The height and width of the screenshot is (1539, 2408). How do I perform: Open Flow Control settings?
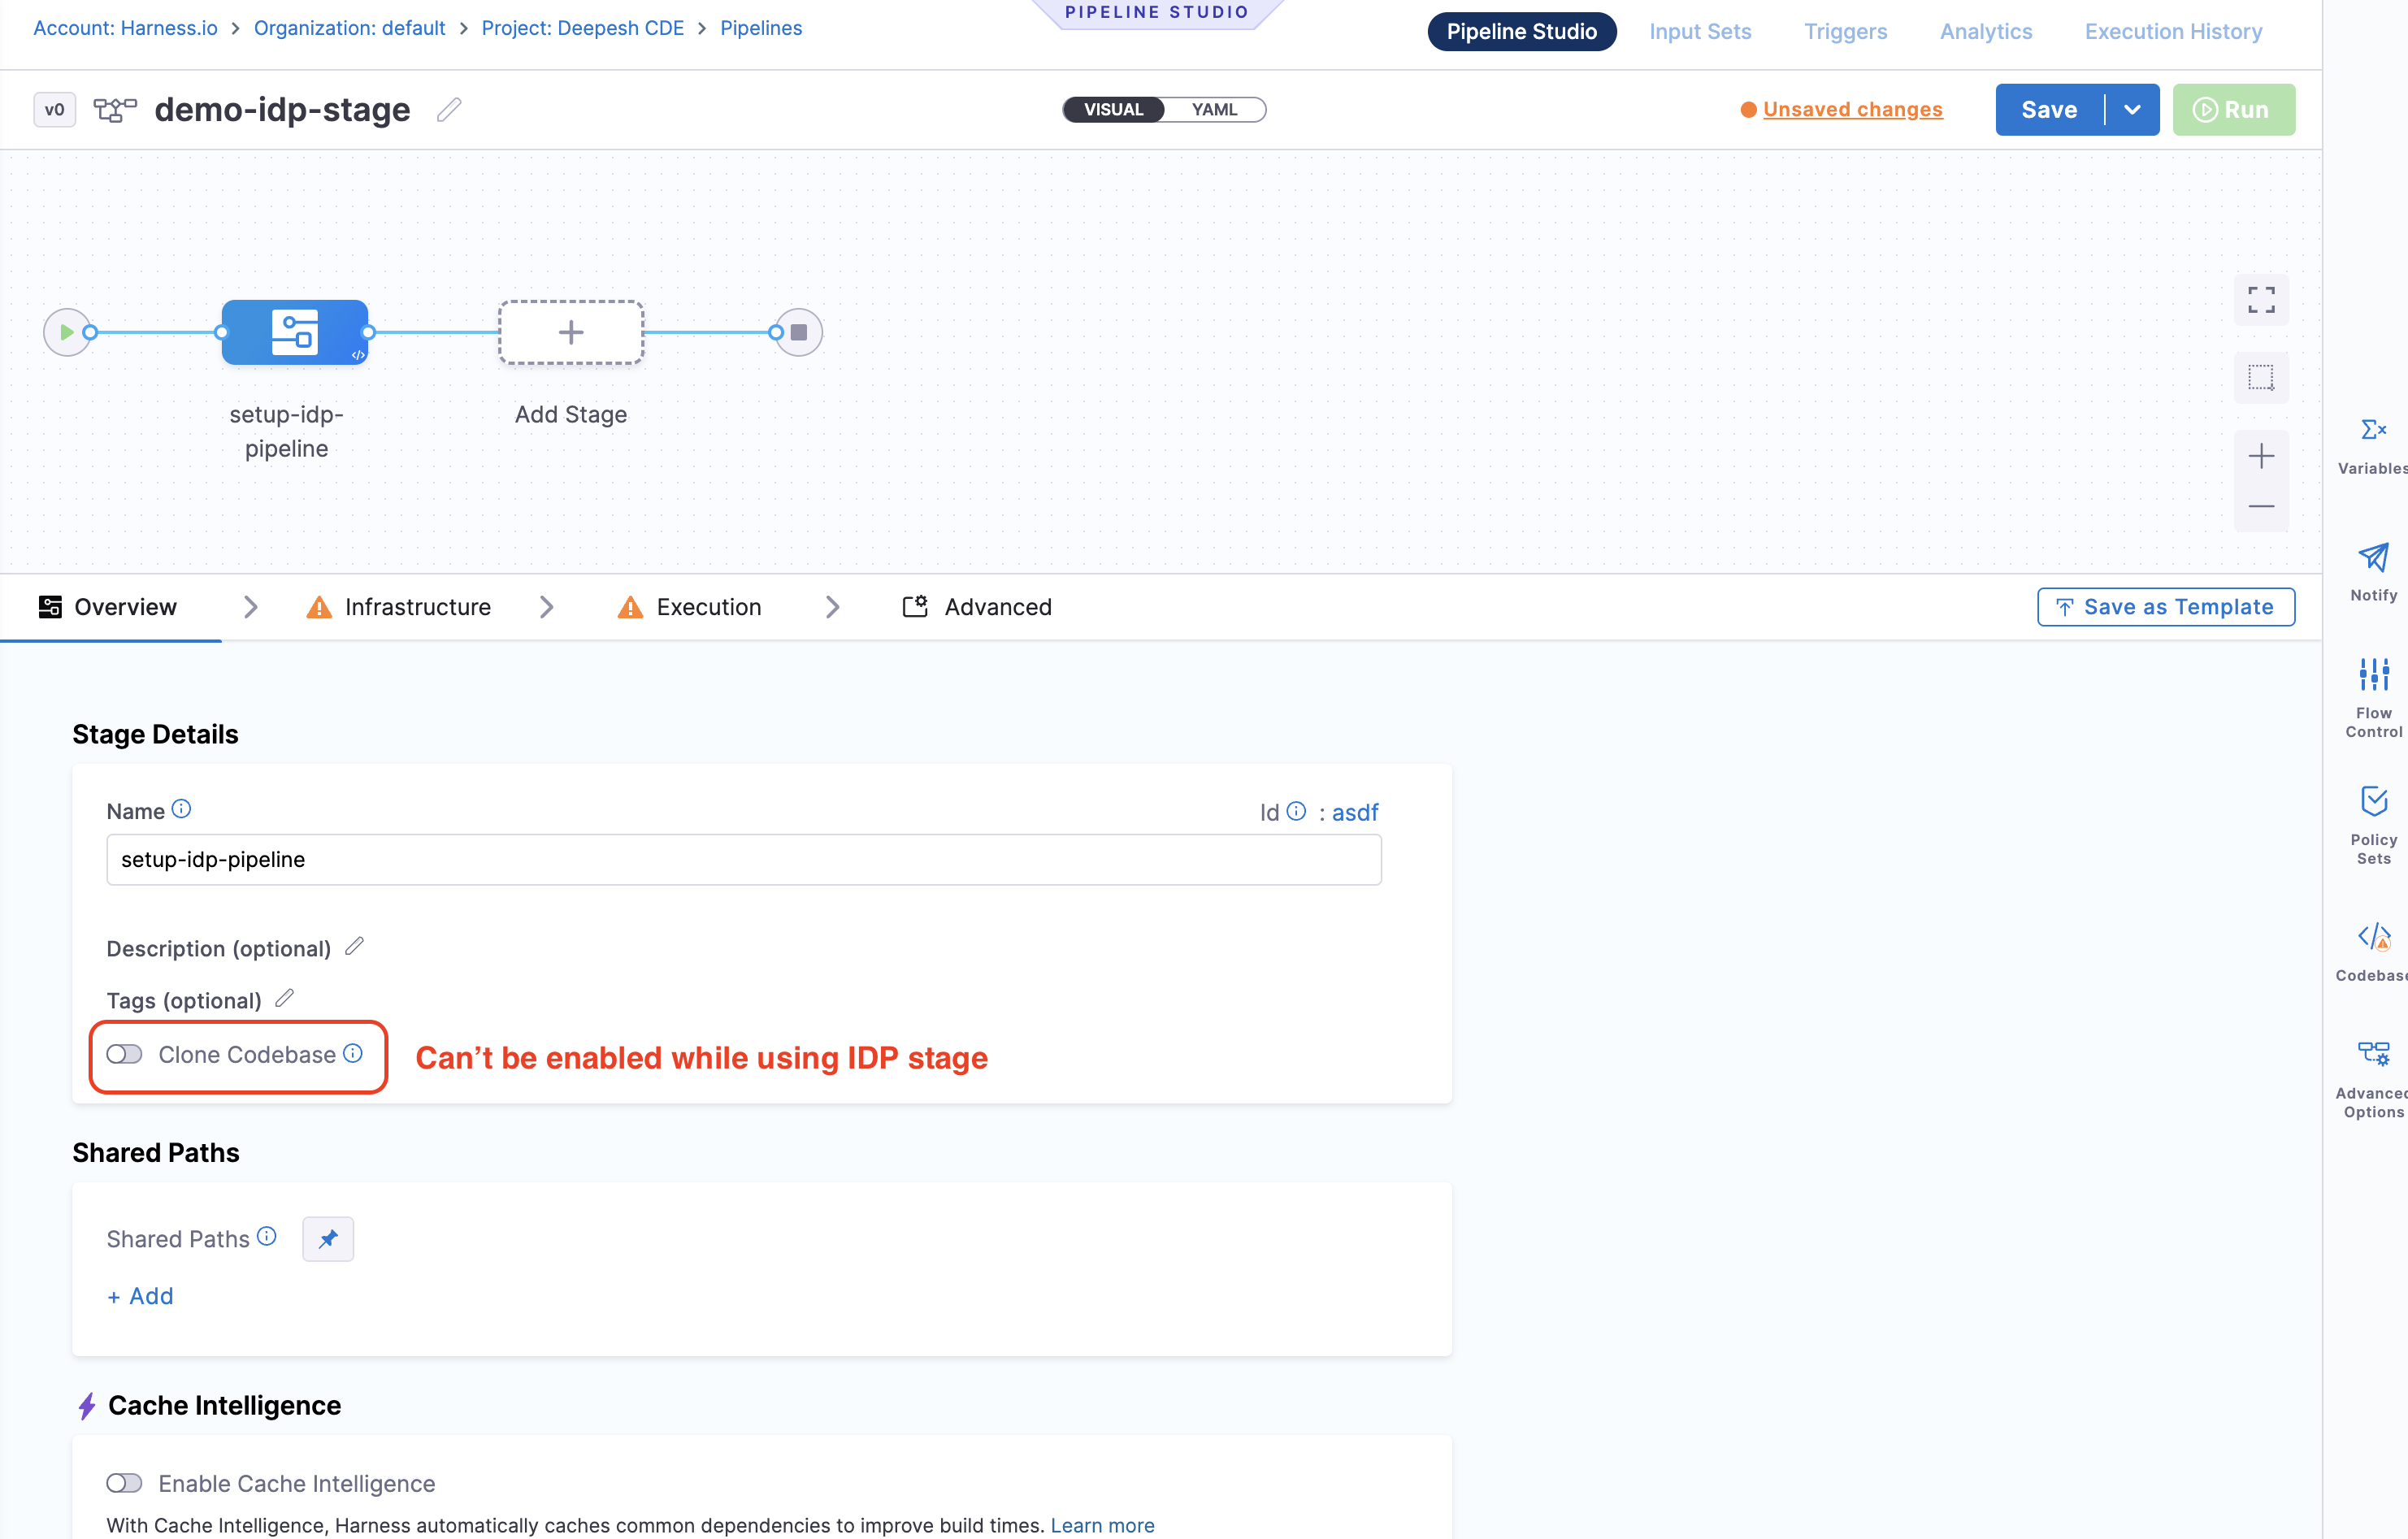pyautogui.click(x=2372, y=675)
